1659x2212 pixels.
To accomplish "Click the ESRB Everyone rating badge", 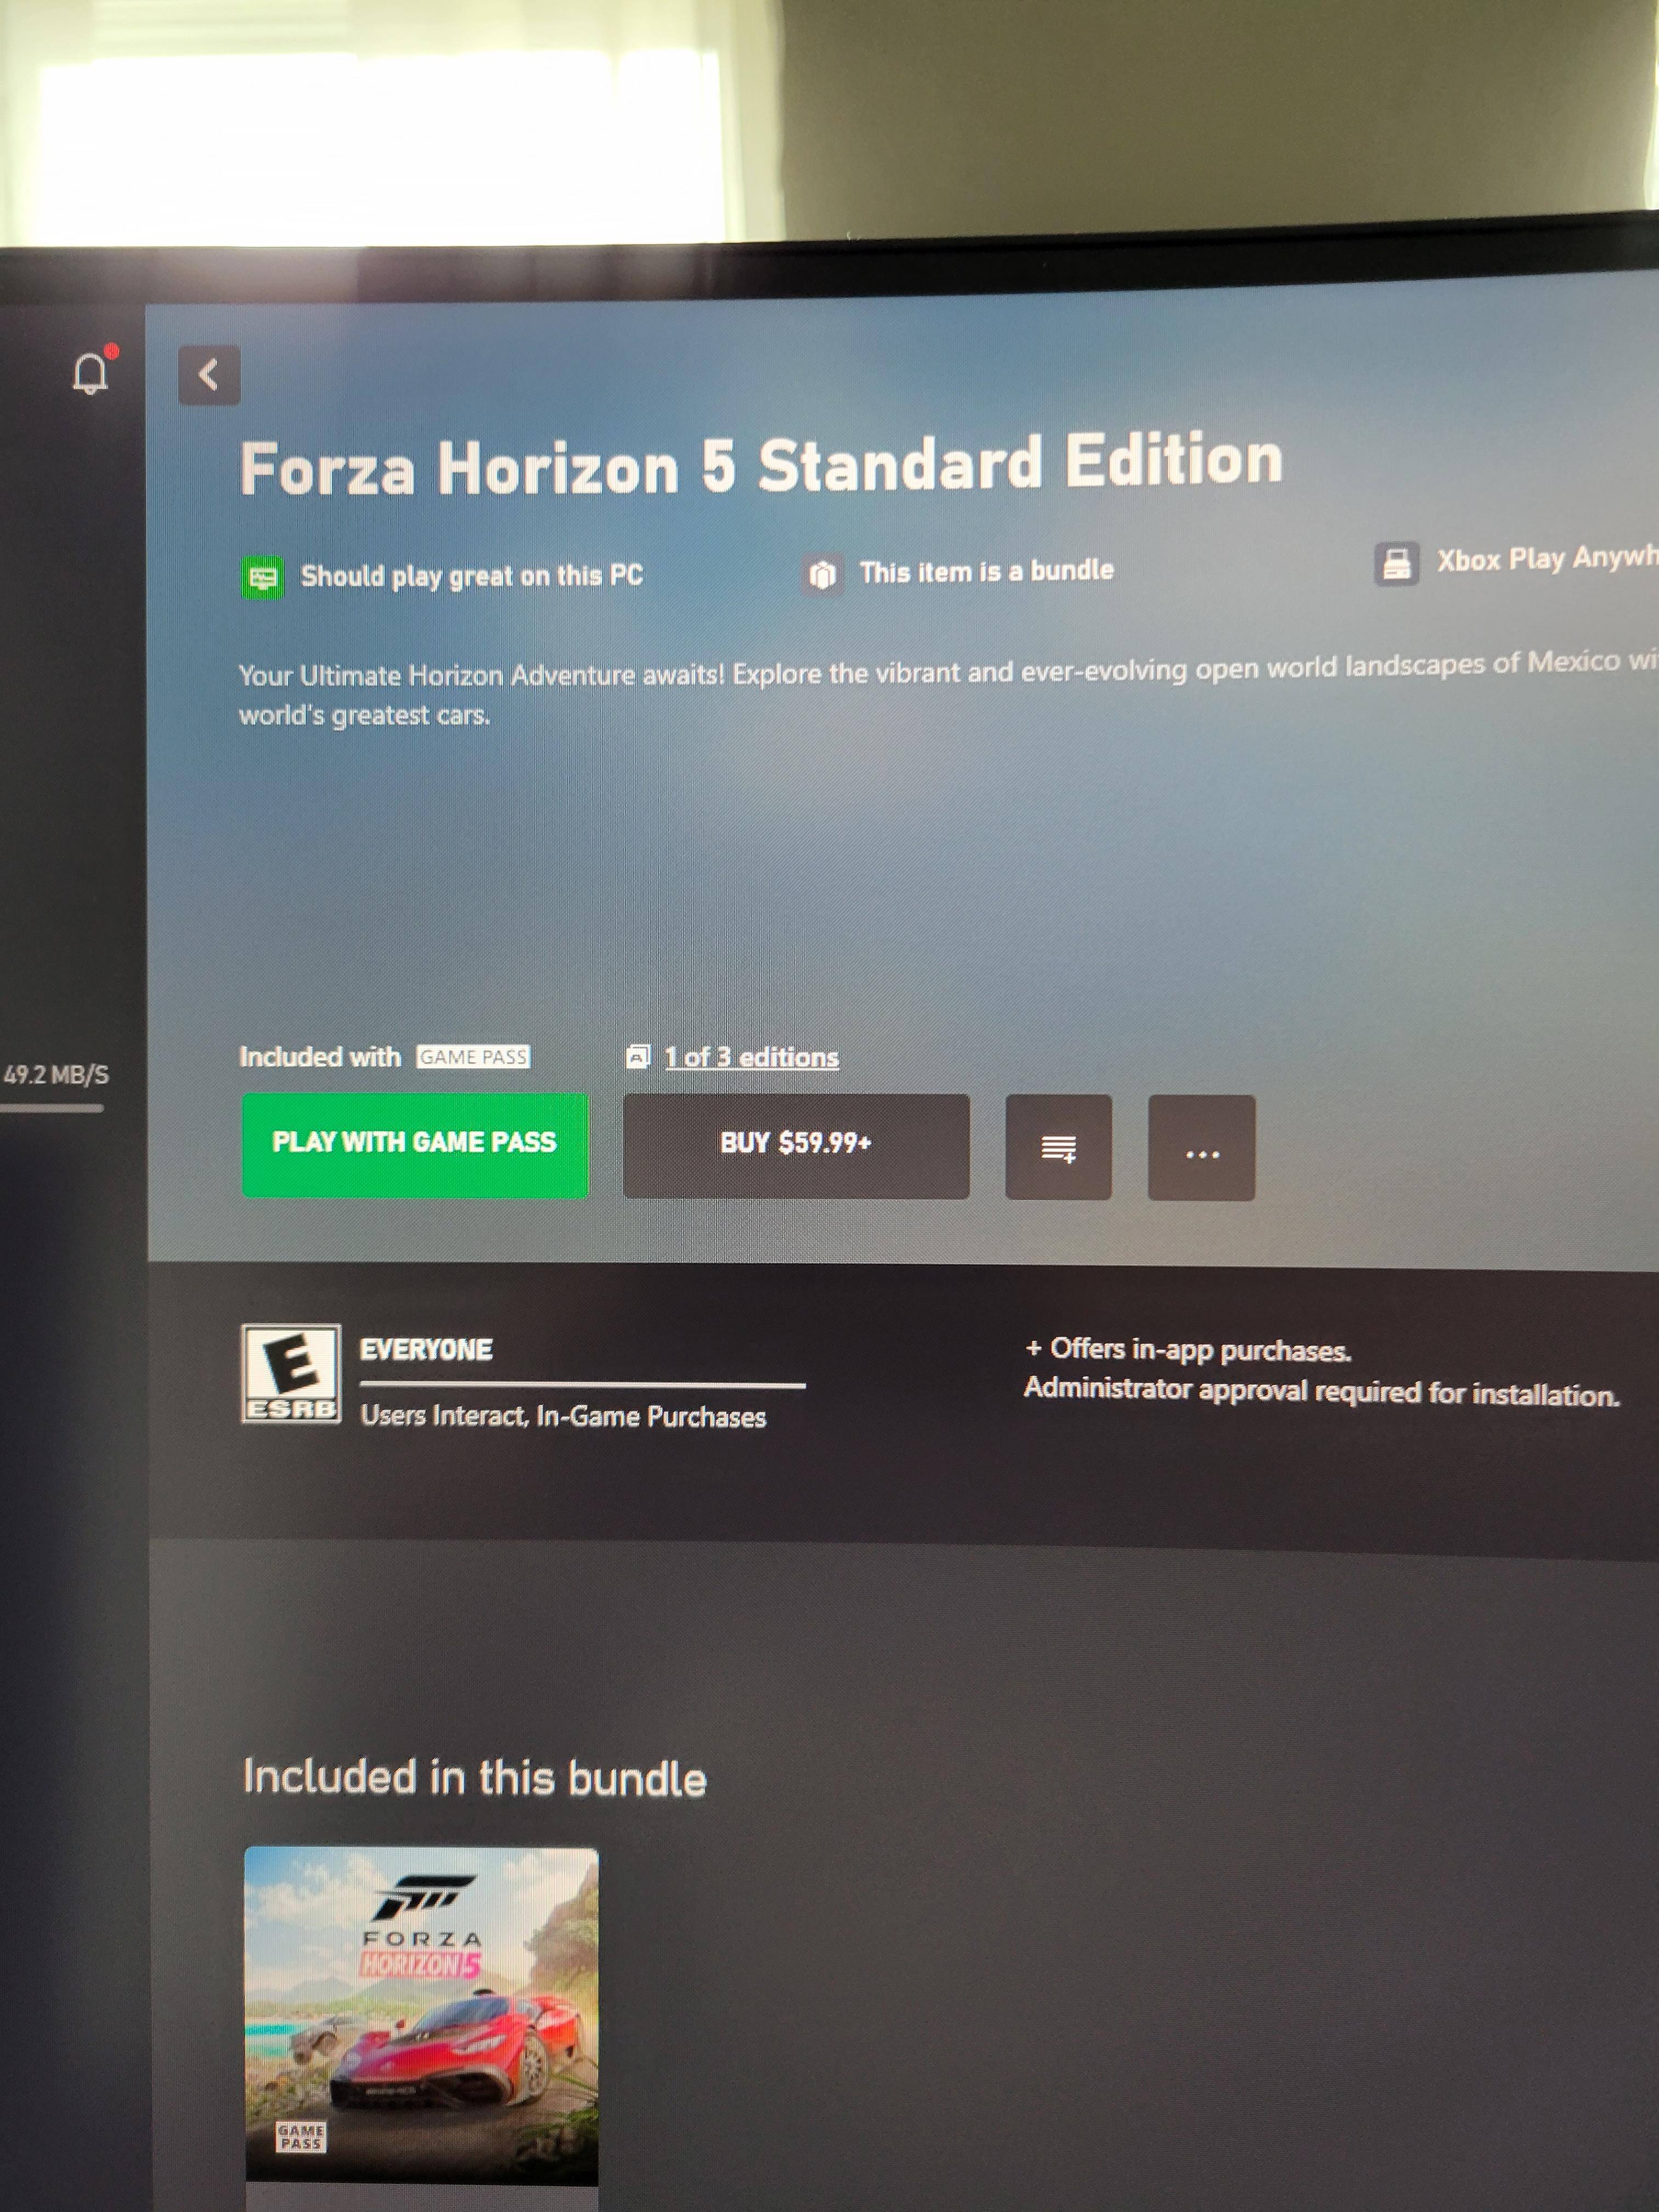I will [x=291, y=1373].
